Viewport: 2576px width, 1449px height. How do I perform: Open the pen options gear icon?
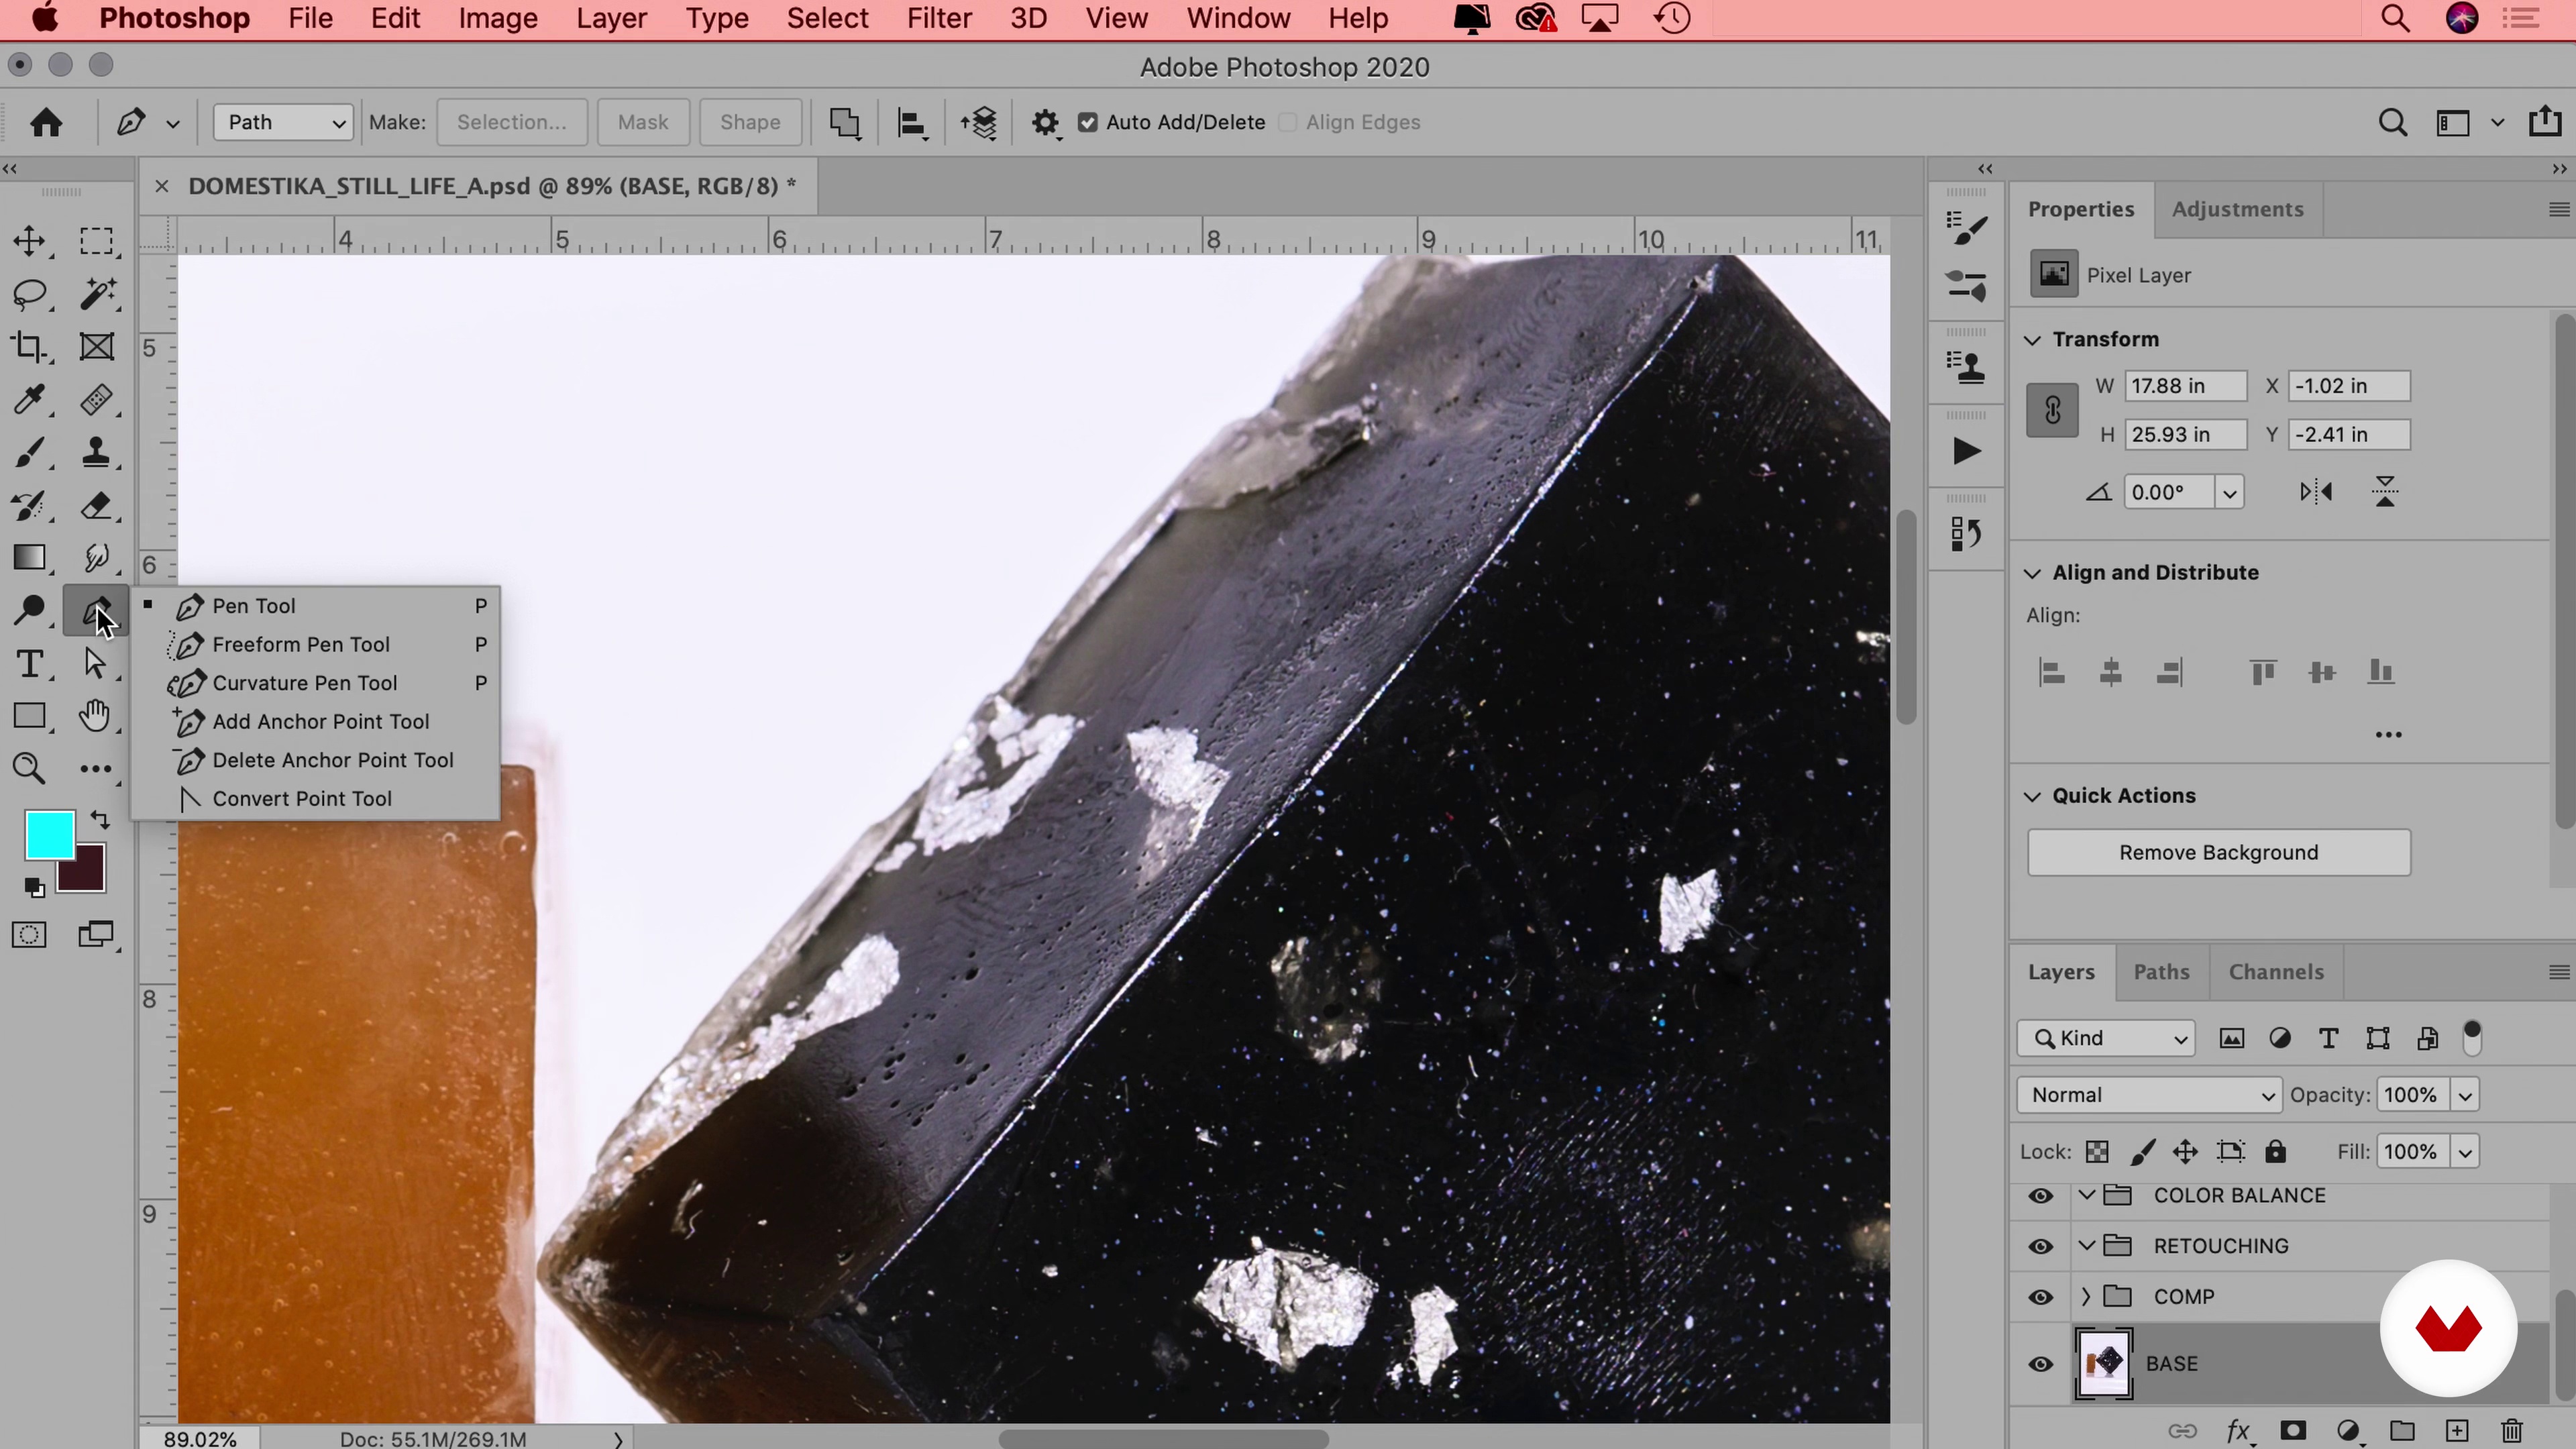pyautogui.click(x=1045, y=122)
